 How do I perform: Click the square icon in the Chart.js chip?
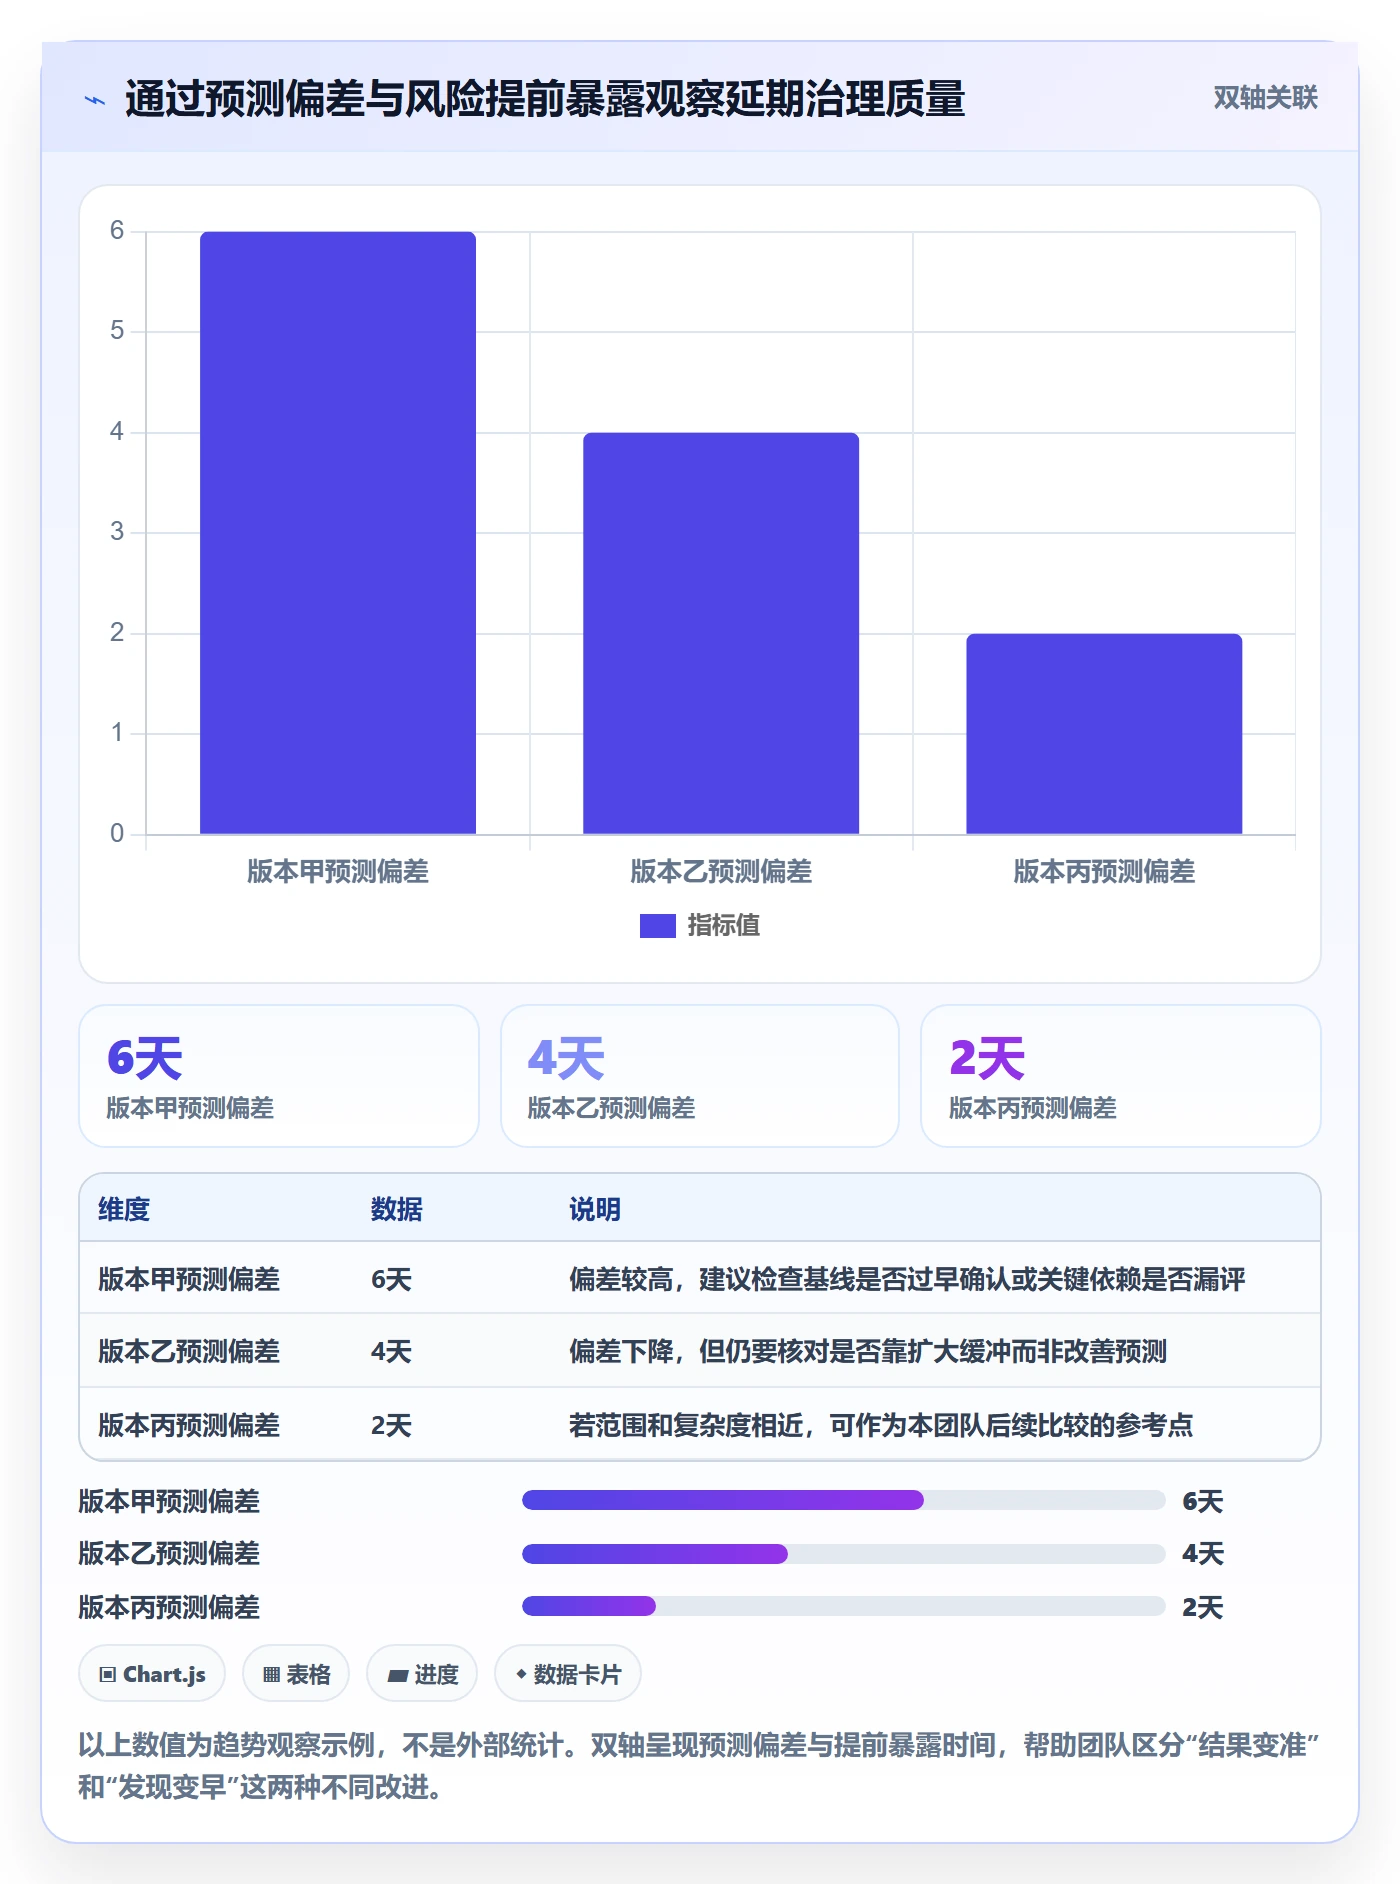(x=108, y=1675)
